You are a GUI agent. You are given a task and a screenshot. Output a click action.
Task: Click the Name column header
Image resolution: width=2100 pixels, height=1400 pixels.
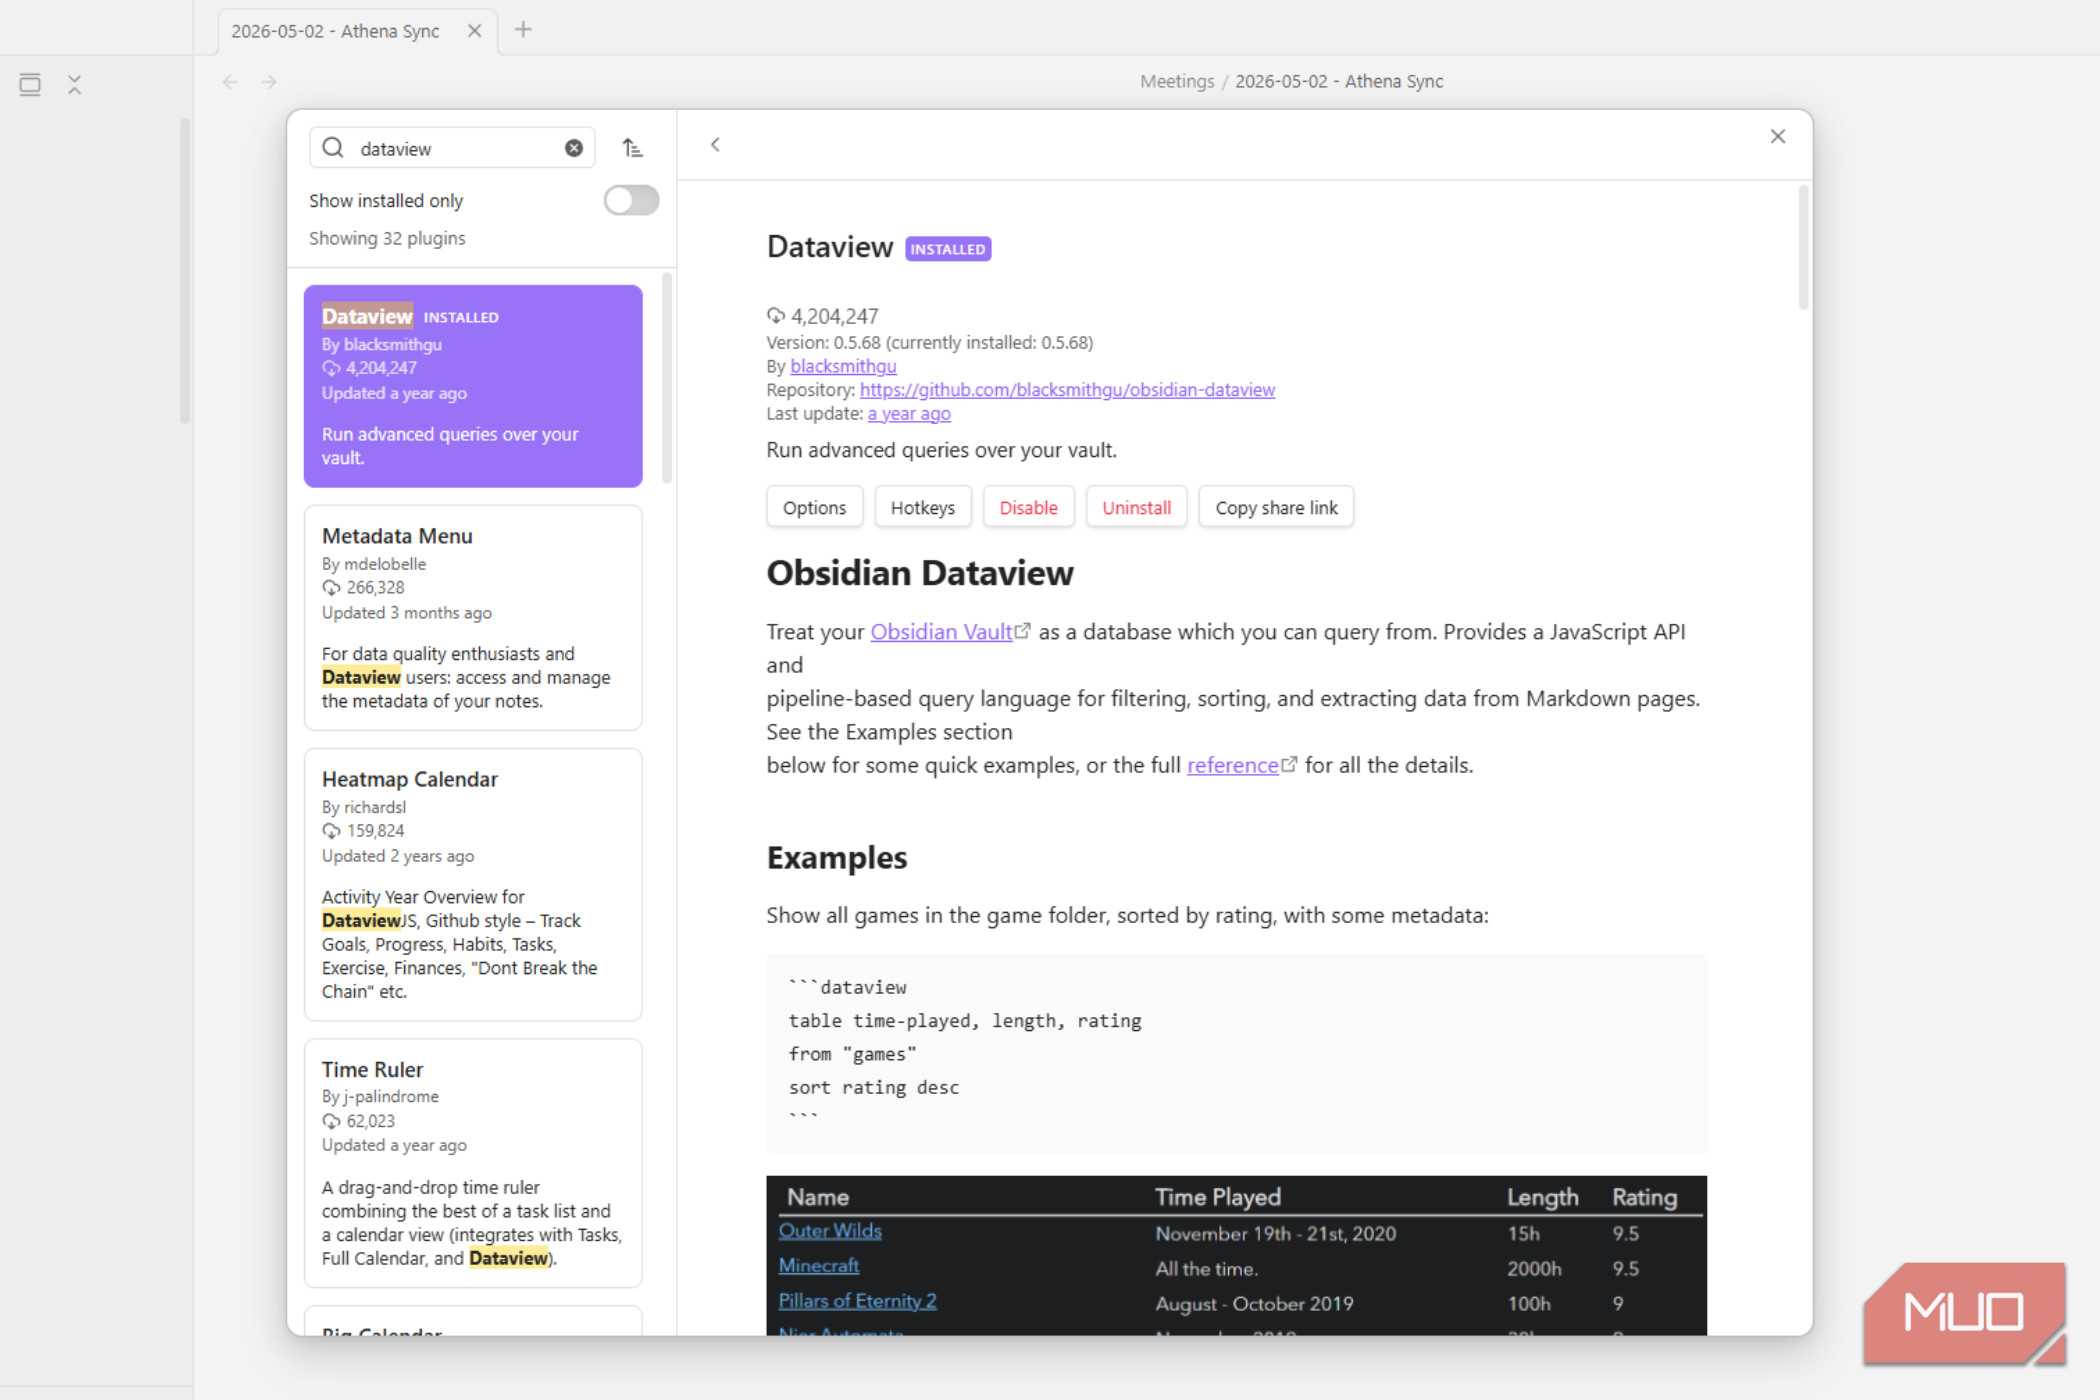pos(817,1197)
